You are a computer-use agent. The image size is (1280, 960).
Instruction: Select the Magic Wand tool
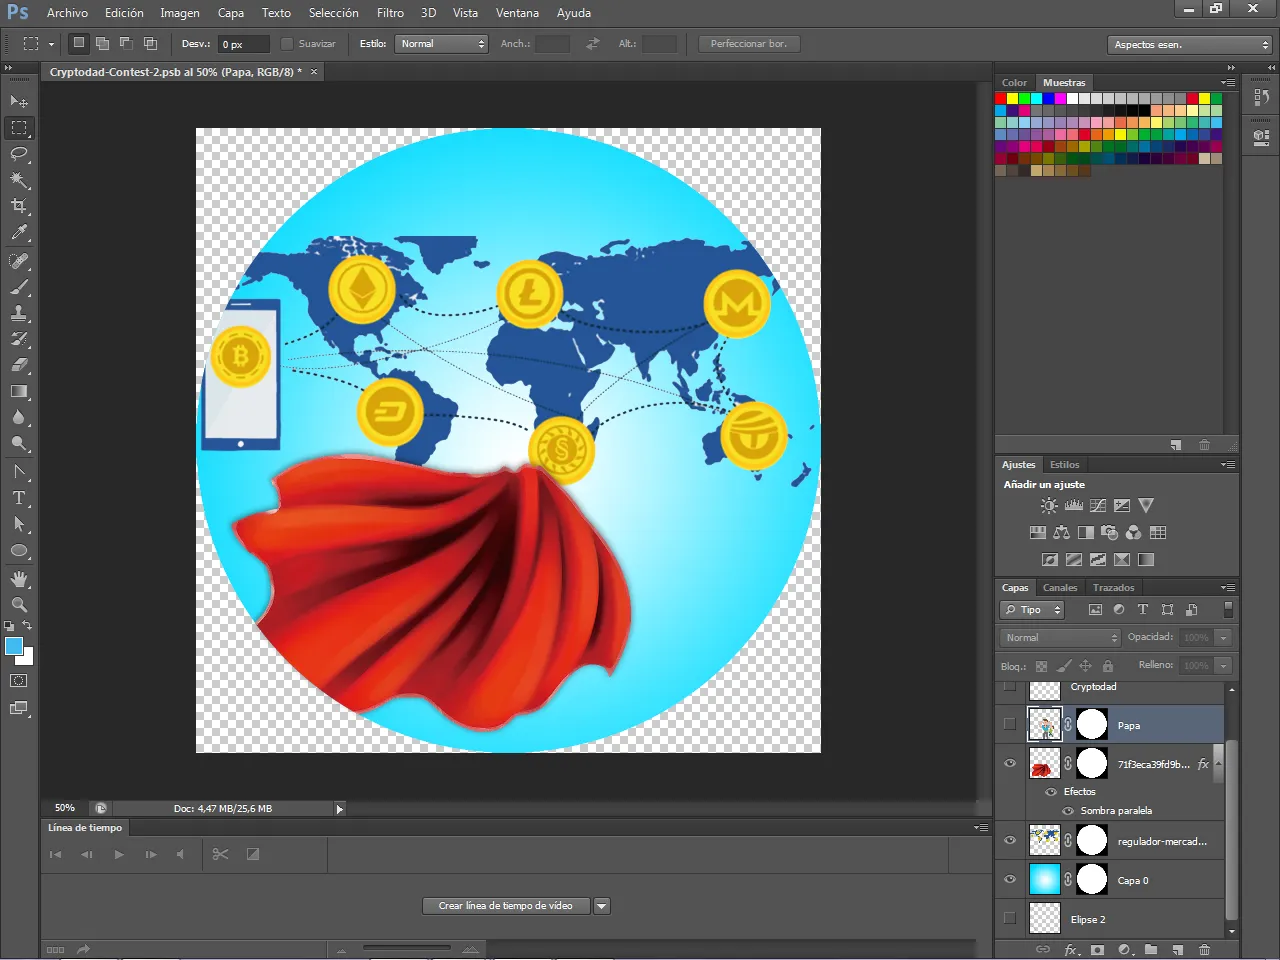19,180
